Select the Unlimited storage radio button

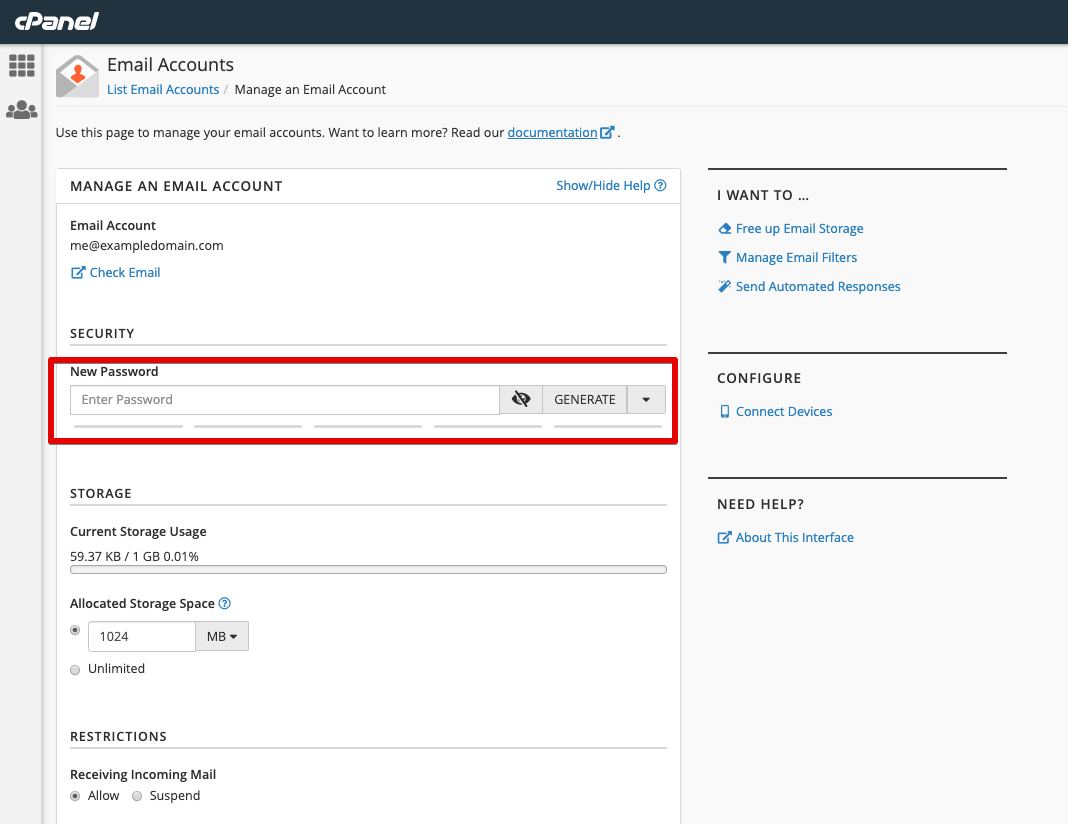[75, 669]
